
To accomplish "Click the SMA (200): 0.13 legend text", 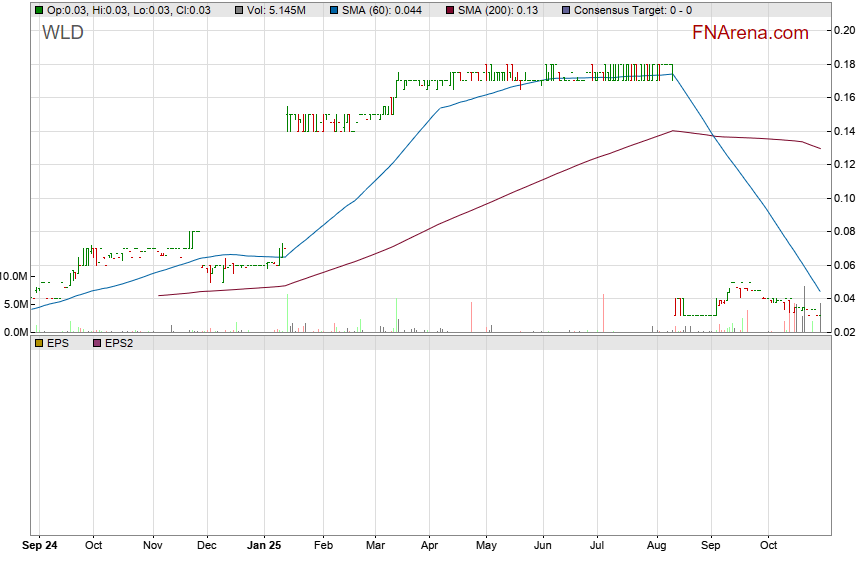I will (x=498, y=10).
